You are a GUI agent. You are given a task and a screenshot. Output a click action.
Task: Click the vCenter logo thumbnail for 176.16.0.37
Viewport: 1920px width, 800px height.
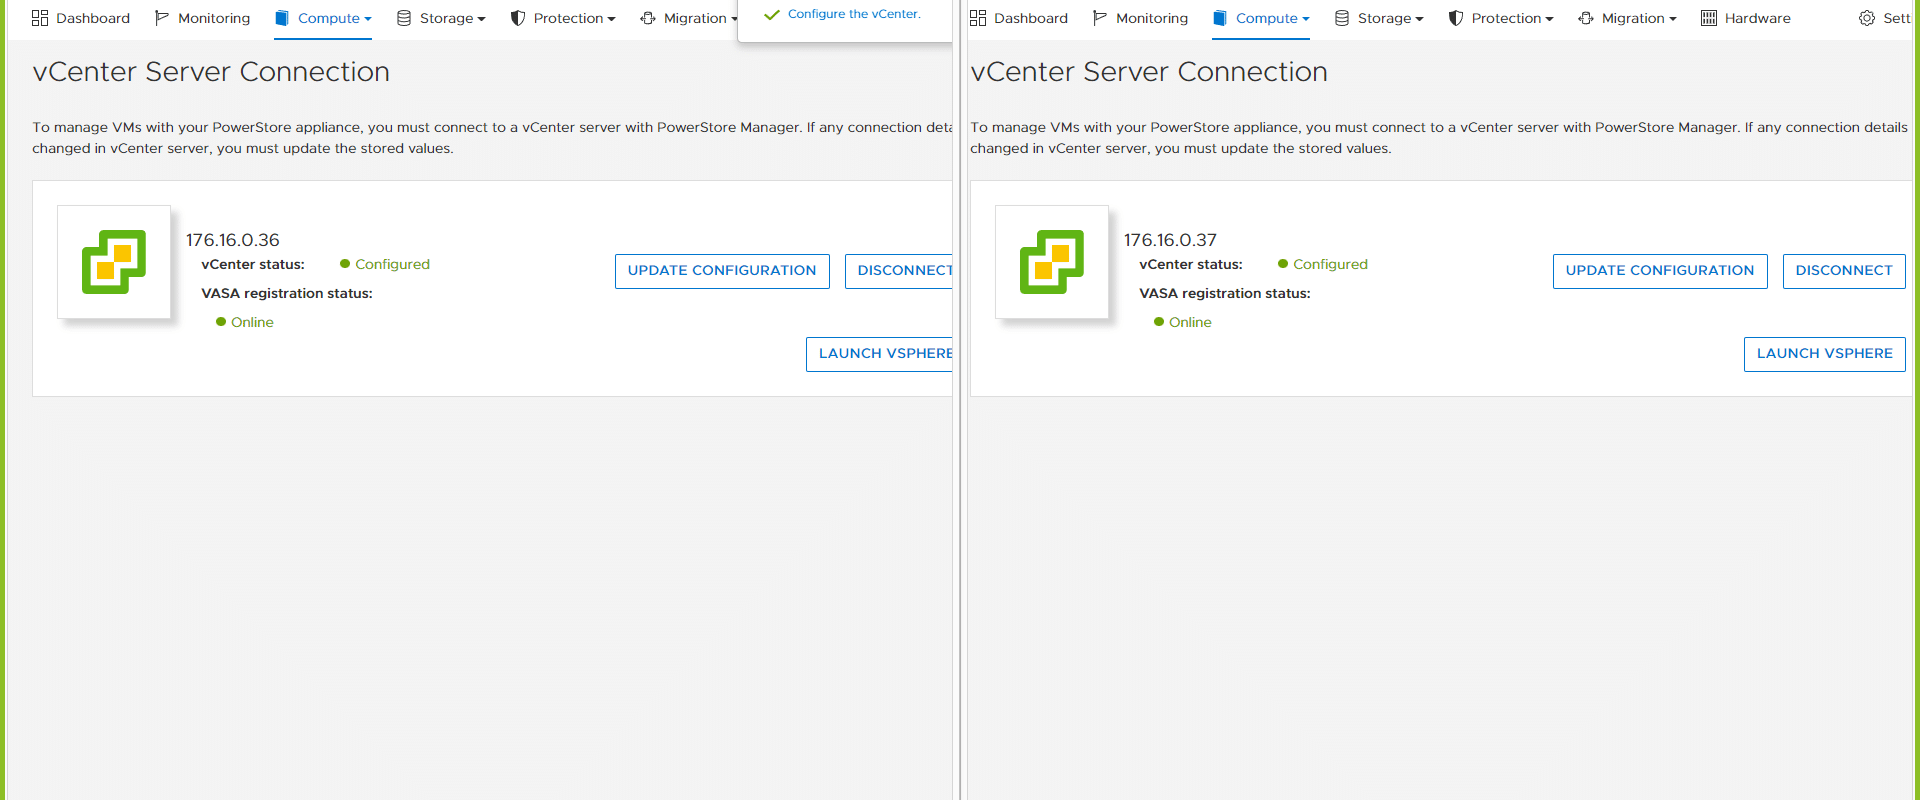tap(1052, 262)
